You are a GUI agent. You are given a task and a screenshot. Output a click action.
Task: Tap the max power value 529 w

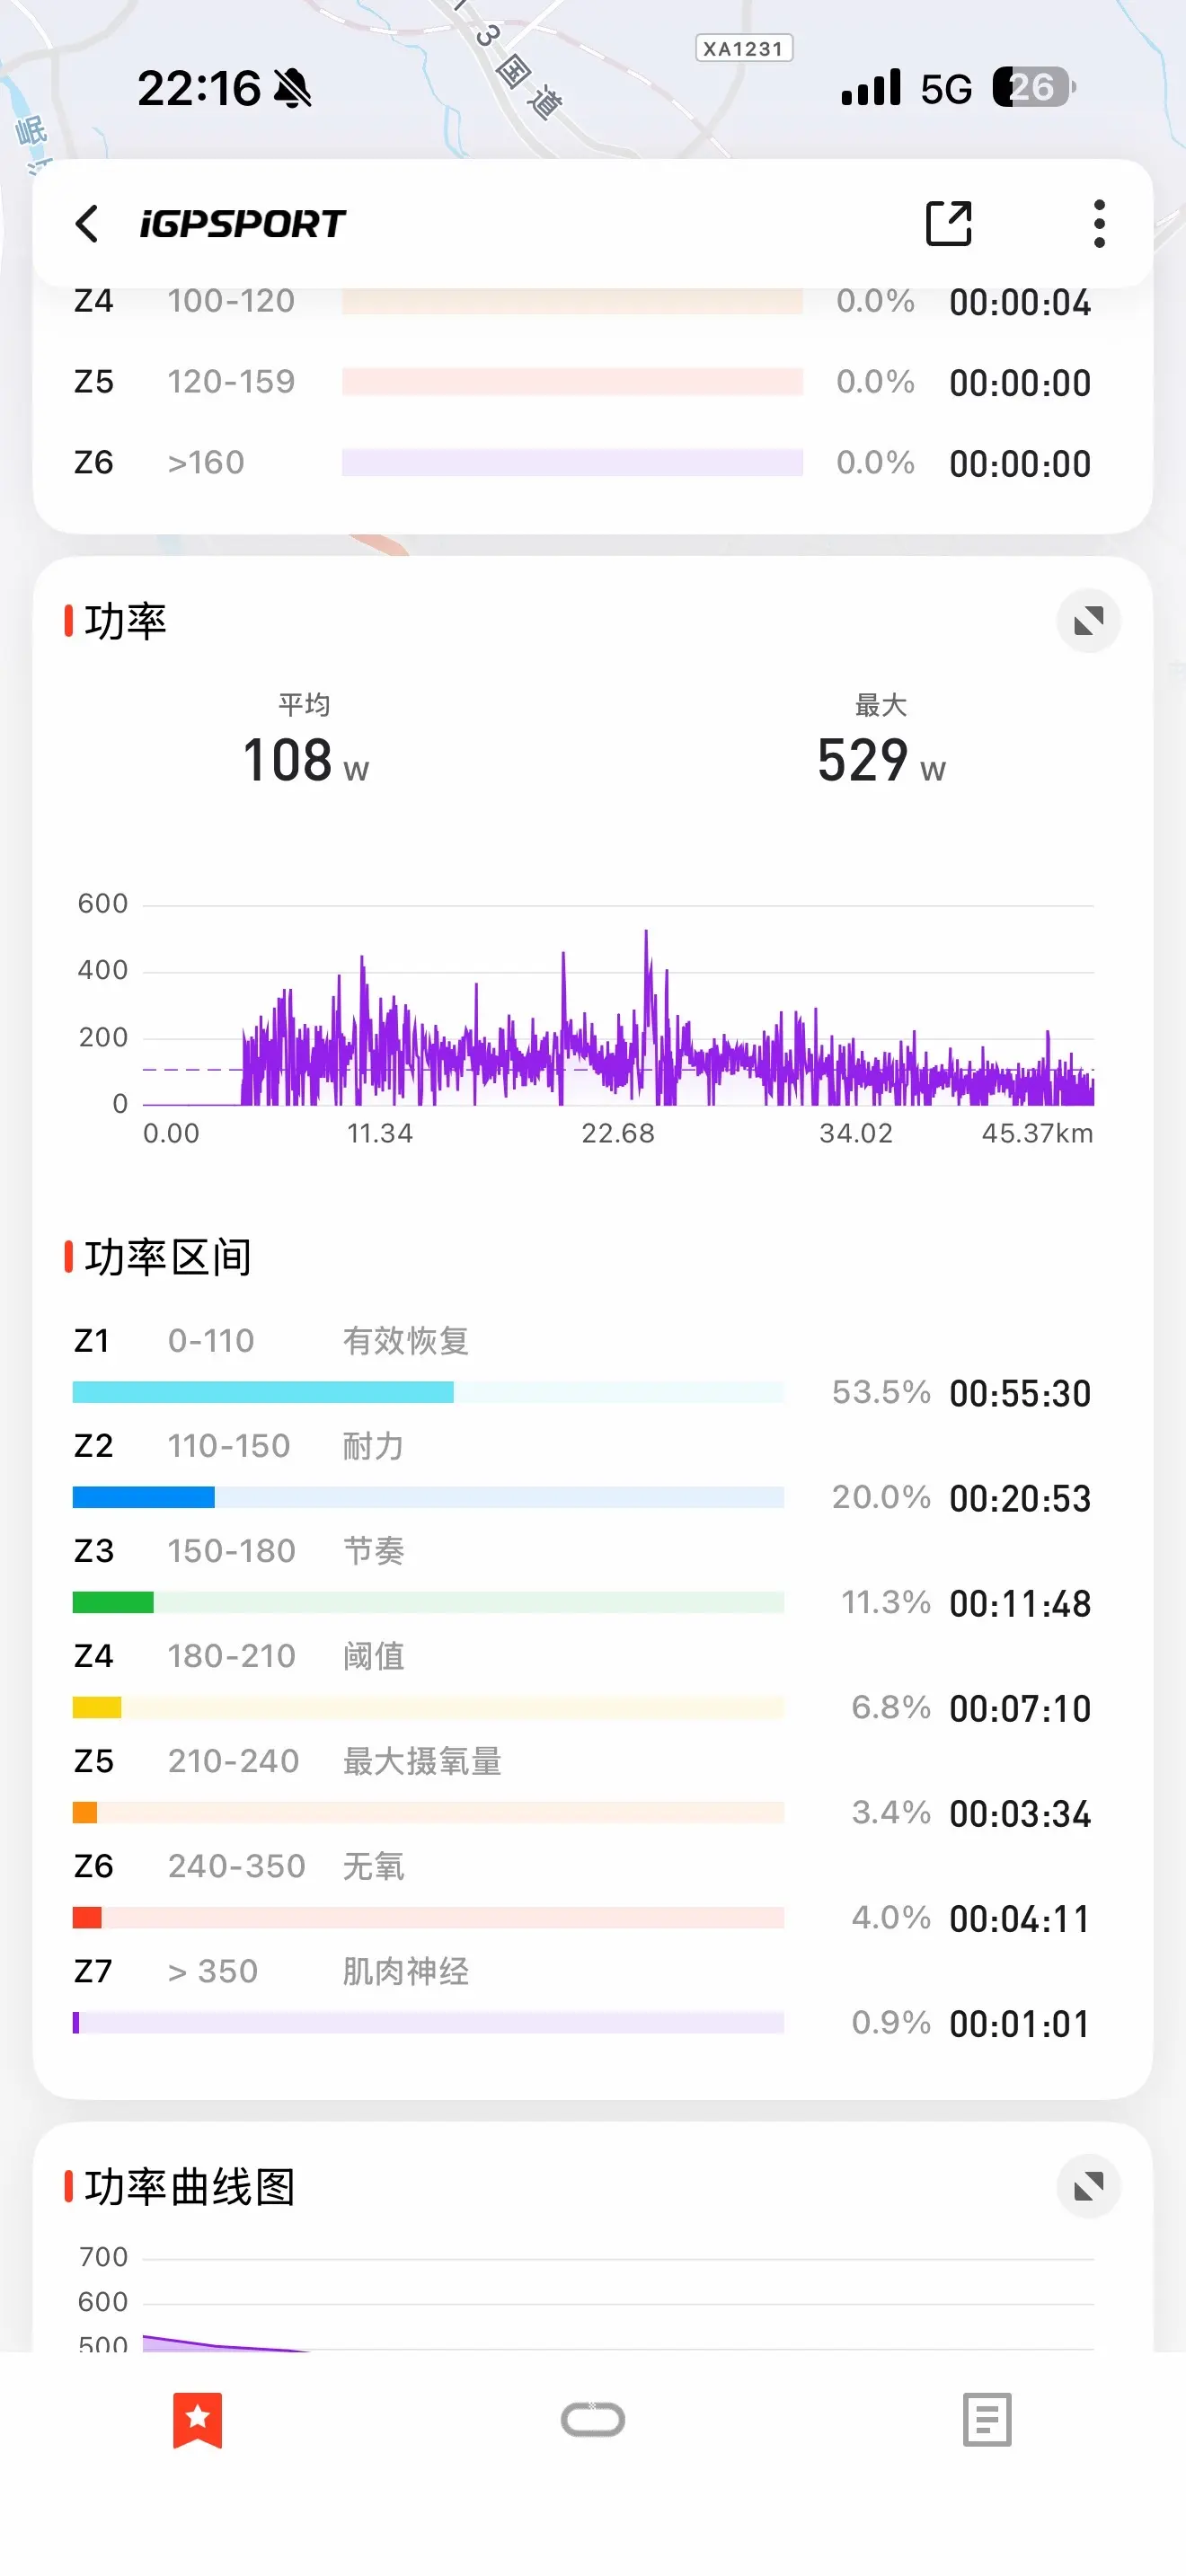(881, 760)
